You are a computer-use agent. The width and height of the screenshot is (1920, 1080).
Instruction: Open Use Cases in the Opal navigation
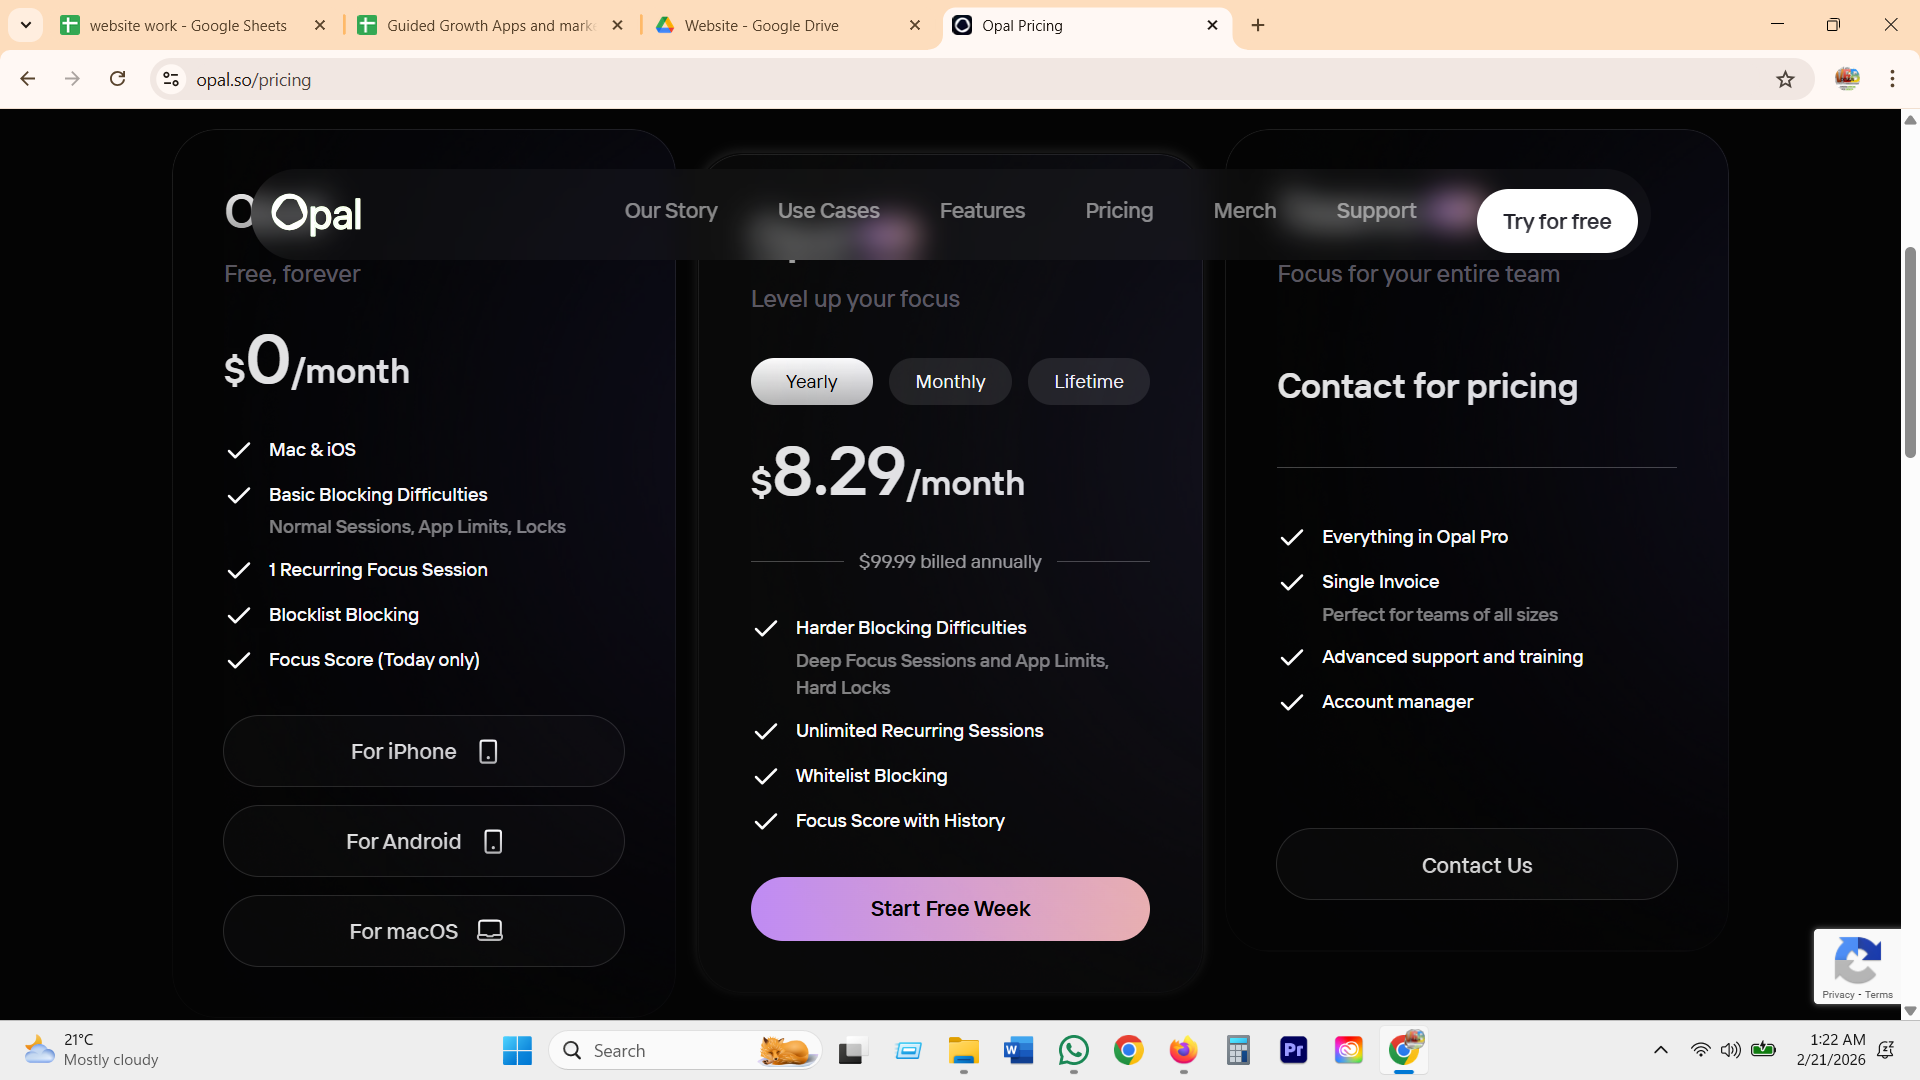[829, 211]
